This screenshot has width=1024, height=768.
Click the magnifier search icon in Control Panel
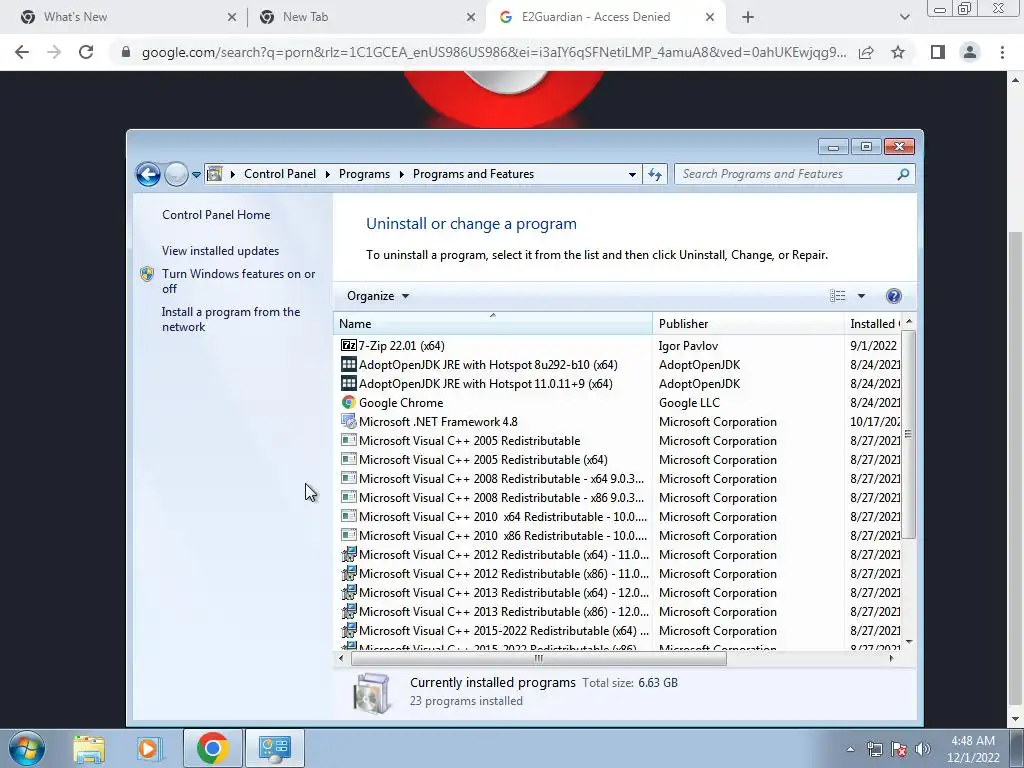point(903,174)
